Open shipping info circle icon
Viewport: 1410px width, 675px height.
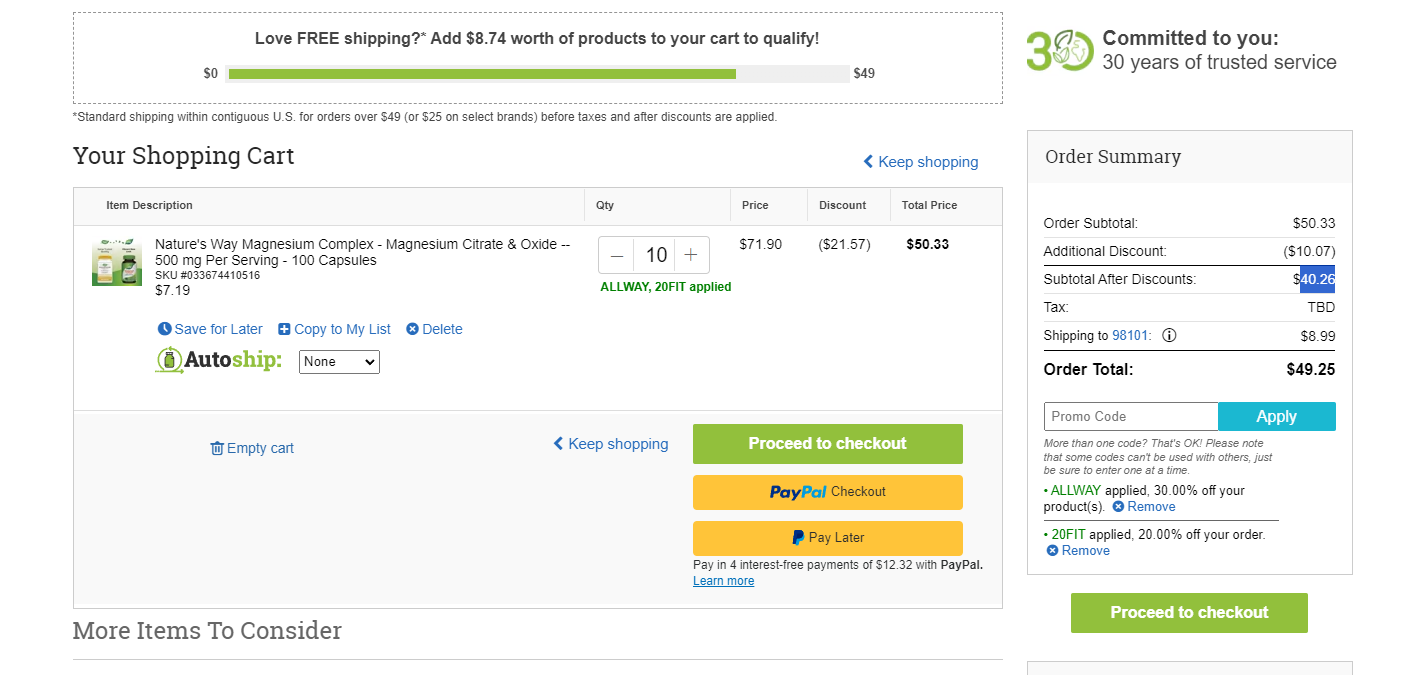[1169, 335]
